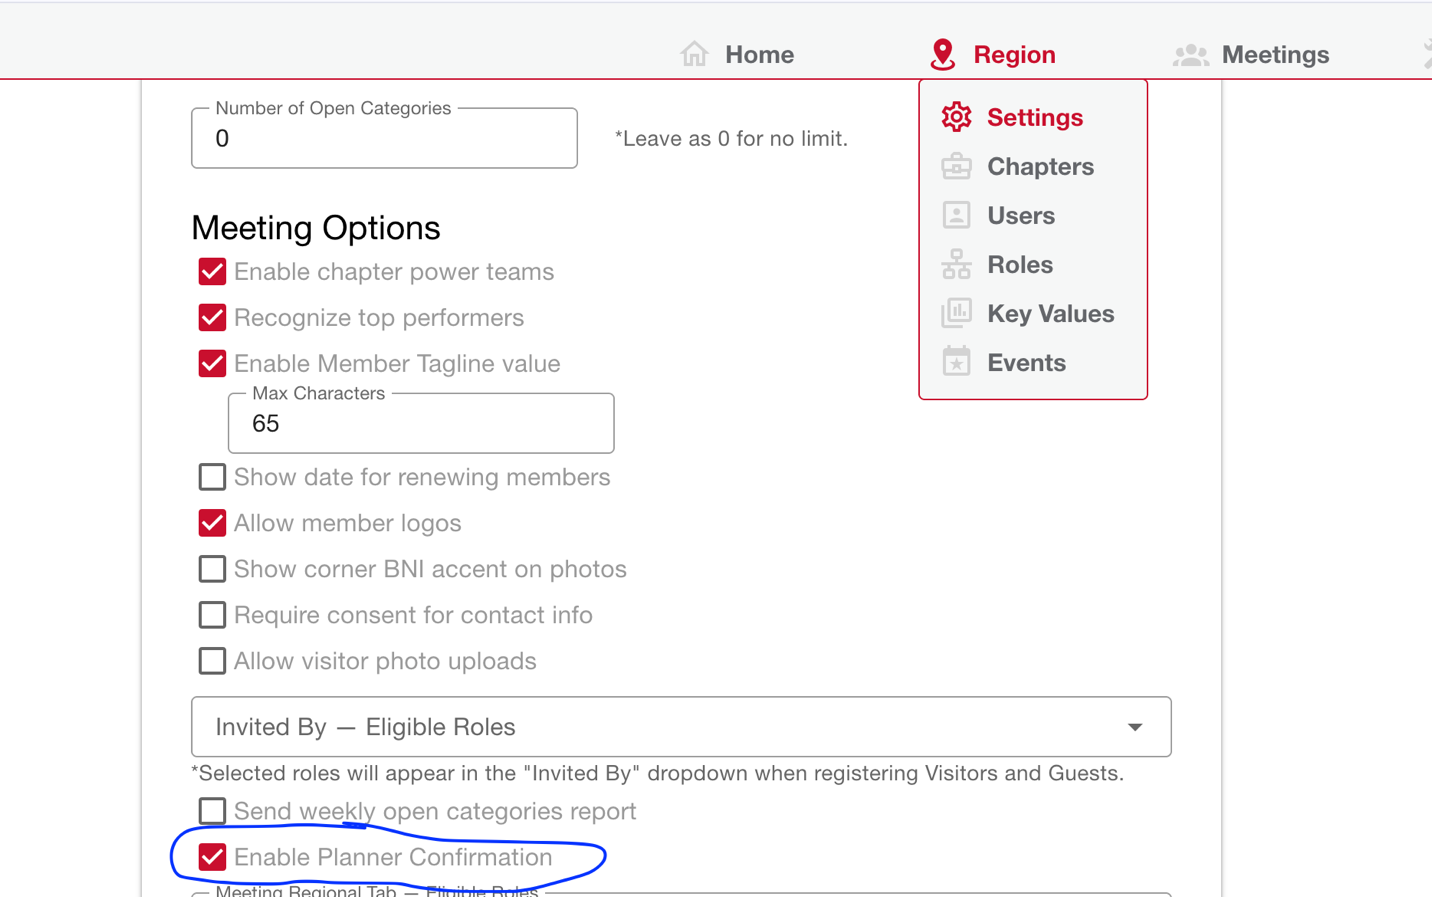Click the Roles hierarchy icon
This screenshot has height=897, width=1432.
pyautogui.click(x=956, y=264)
